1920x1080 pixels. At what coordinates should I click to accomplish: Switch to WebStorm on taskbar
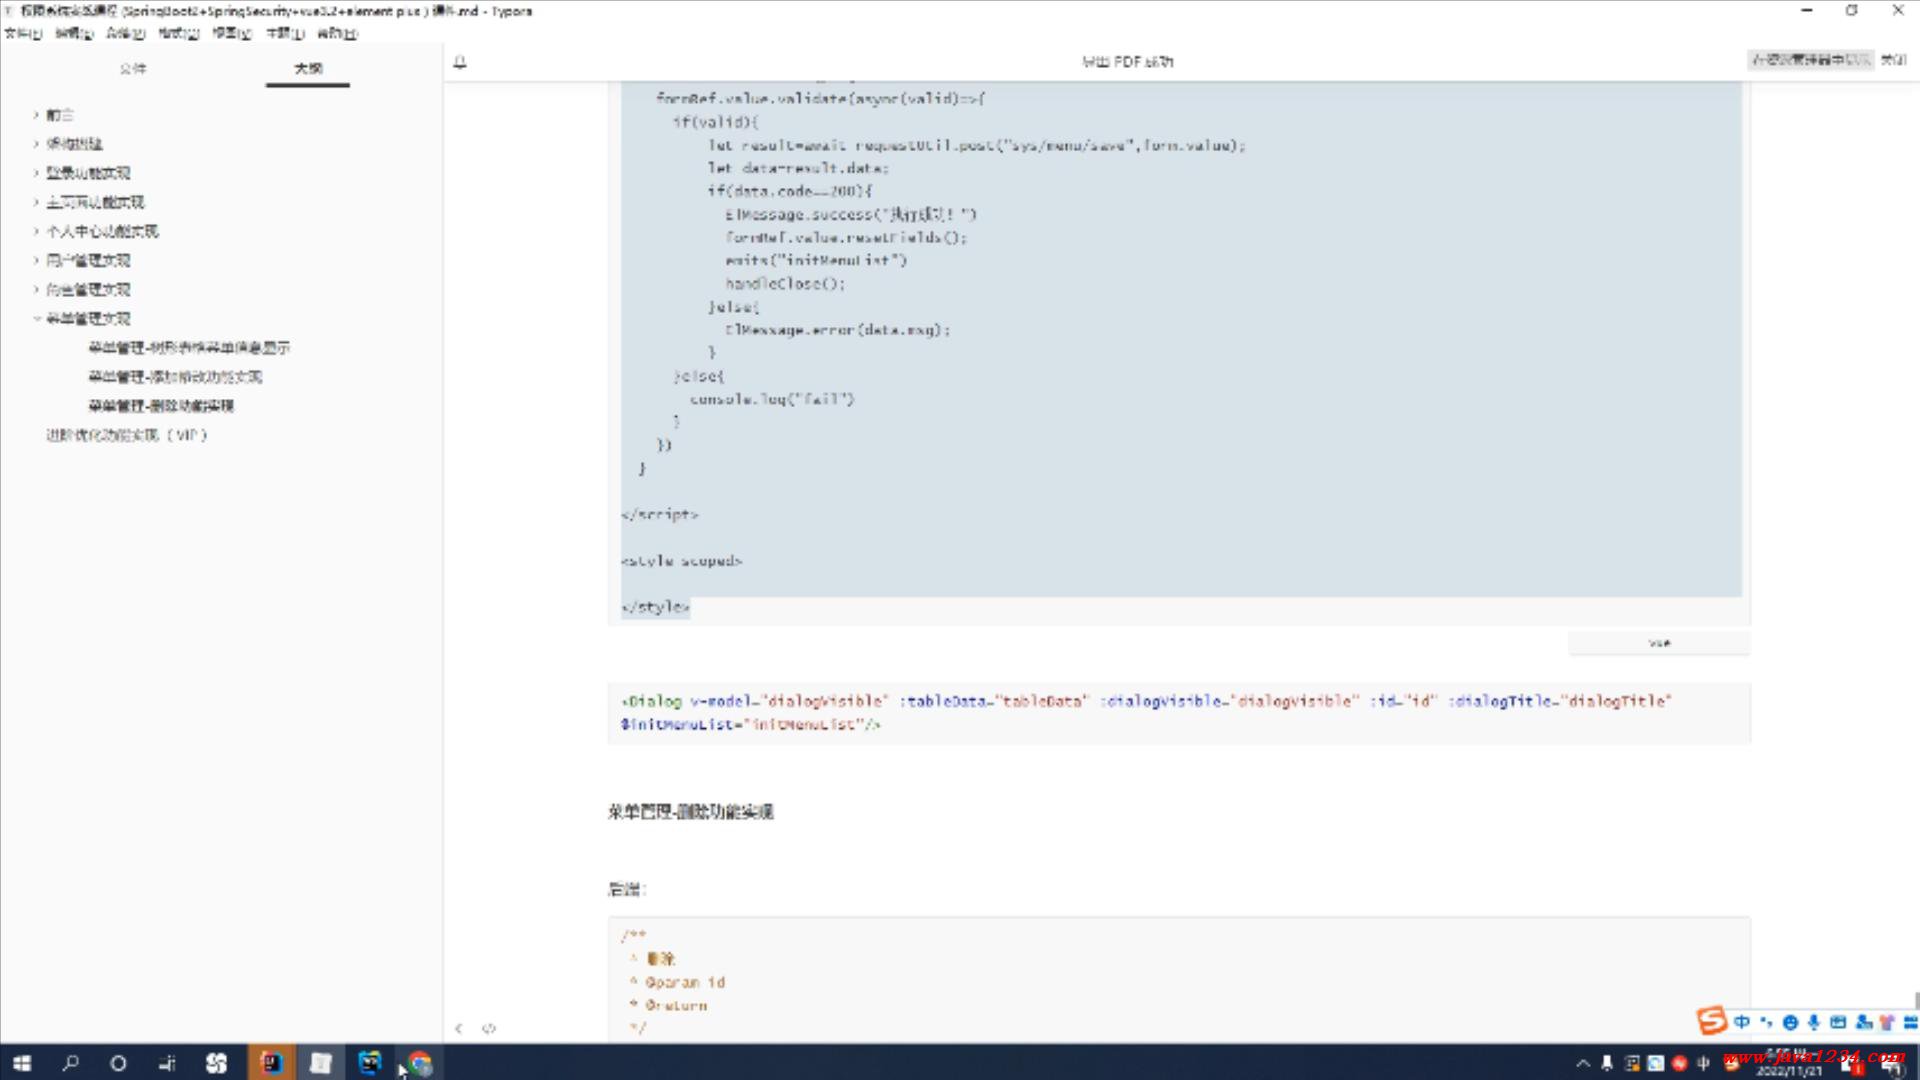tap(370, 1063)
